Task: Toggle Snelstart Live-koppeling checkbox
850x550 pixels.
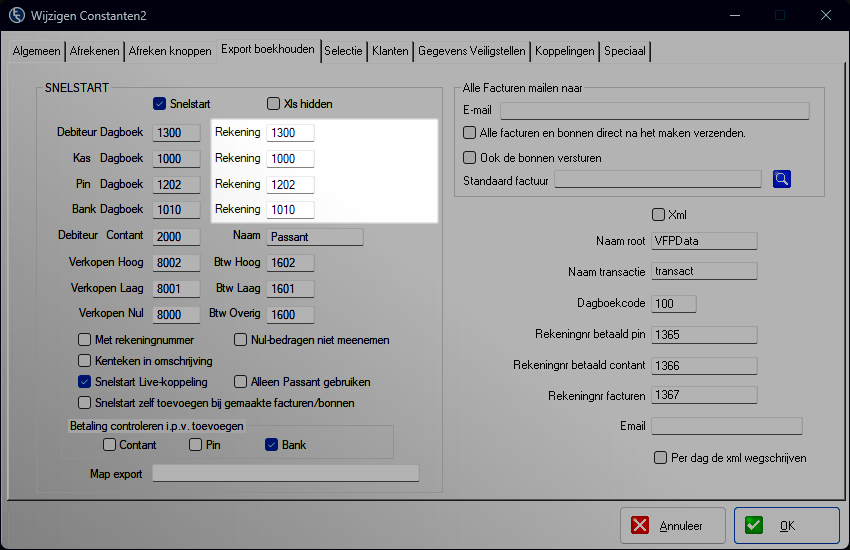Action: click(85, 382)
